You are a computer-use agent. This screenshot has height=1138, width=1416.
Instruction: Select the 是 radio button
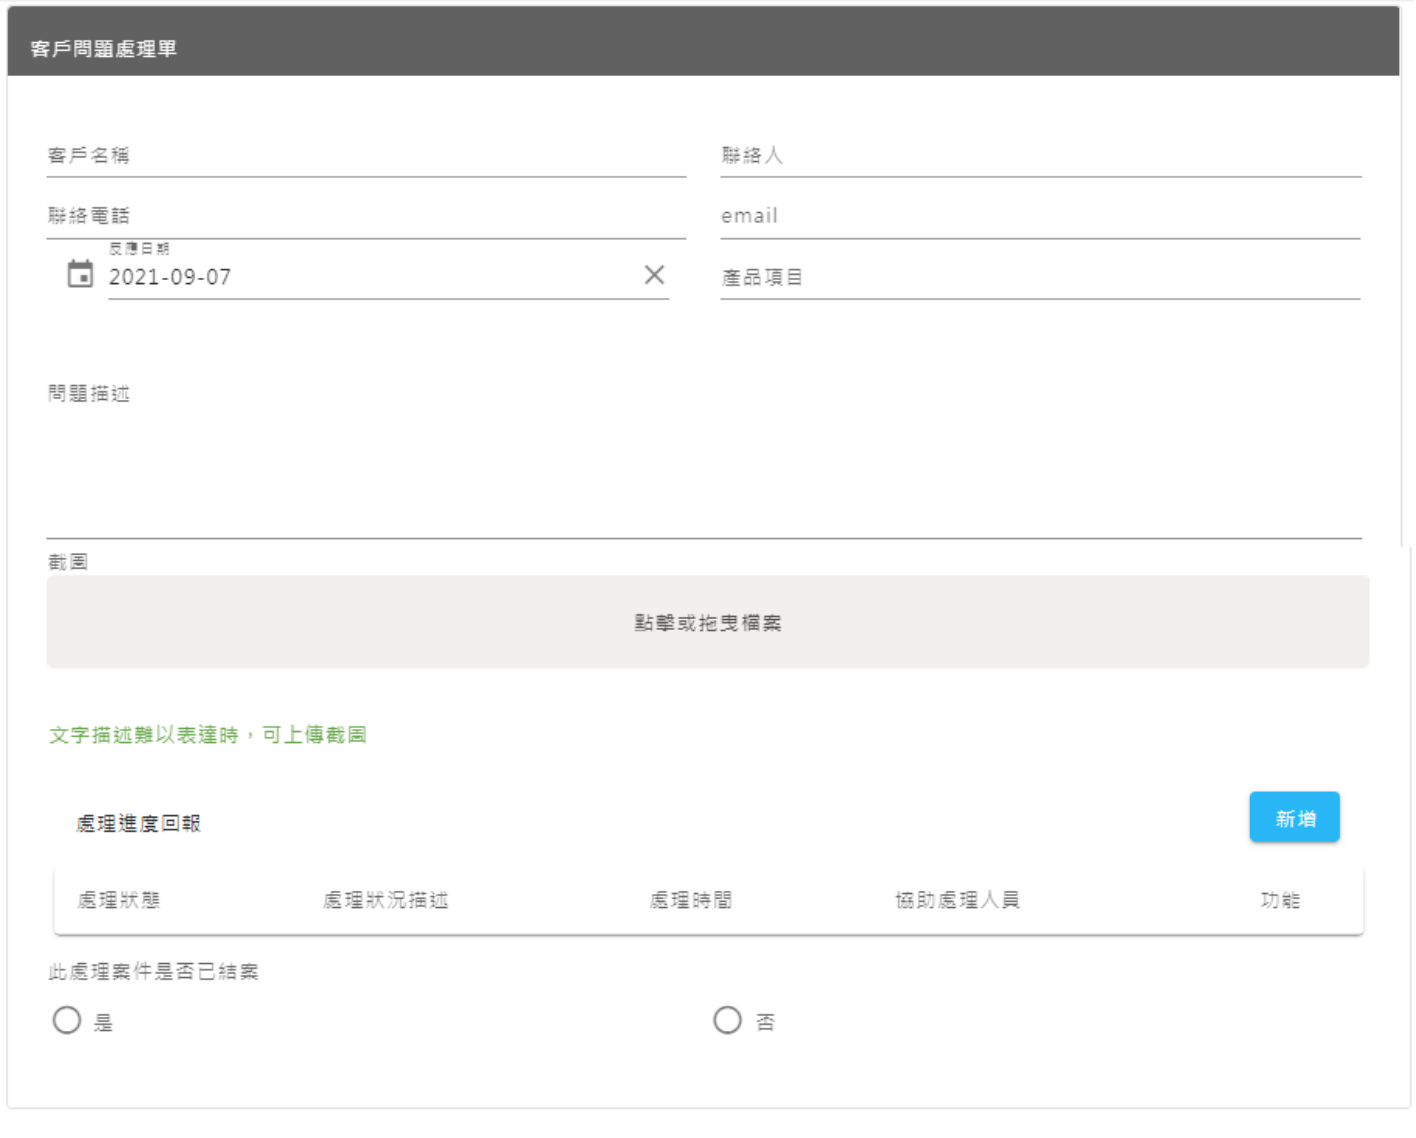pos(67,1020)
